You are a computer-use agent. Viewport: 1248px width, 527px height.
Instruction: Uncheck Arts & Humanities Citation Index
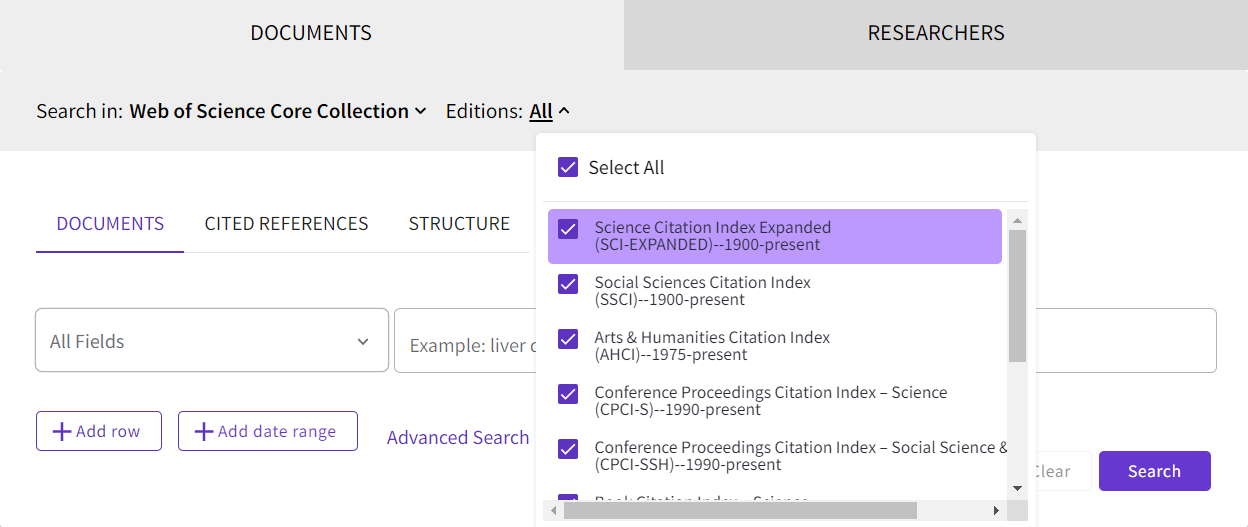[x=568, y=339]
